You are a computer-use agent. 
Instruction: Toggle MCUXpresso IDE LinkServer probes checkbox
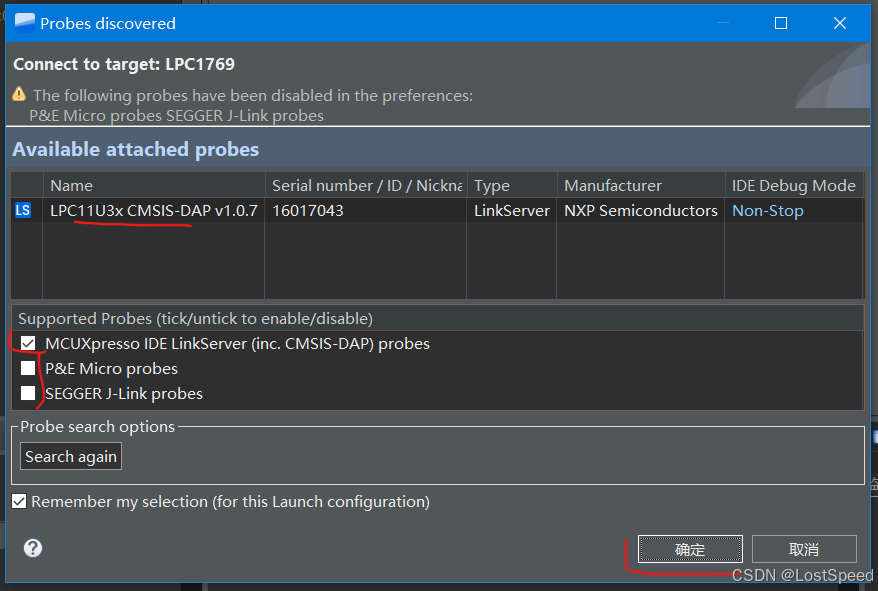28,343
